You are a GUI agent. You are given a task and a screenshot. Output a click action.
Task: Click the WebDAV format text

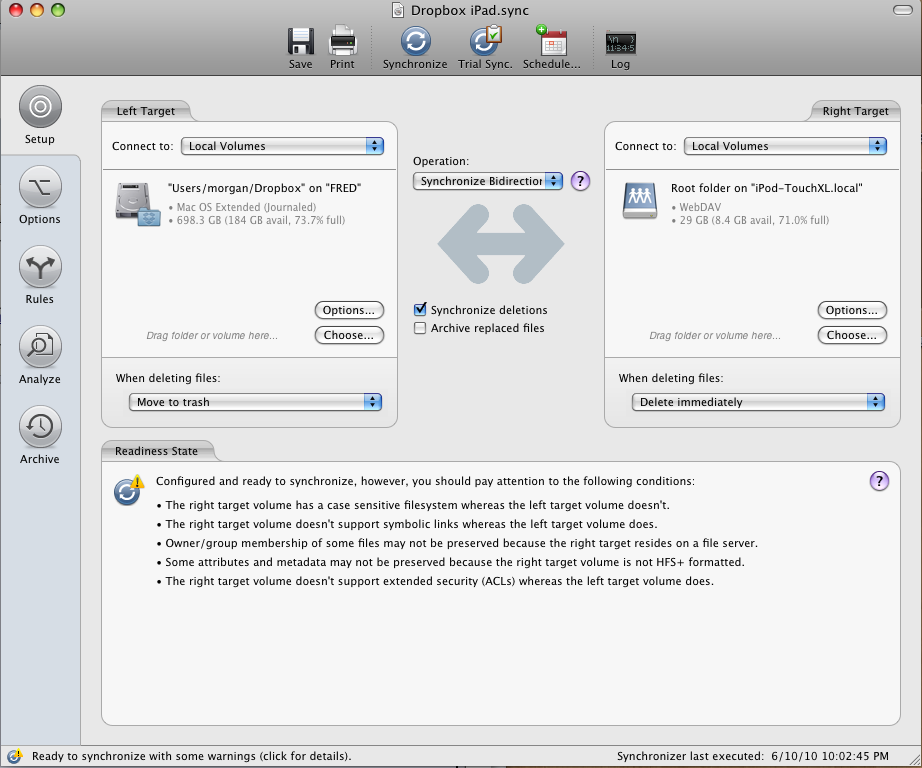click(696, 207)
